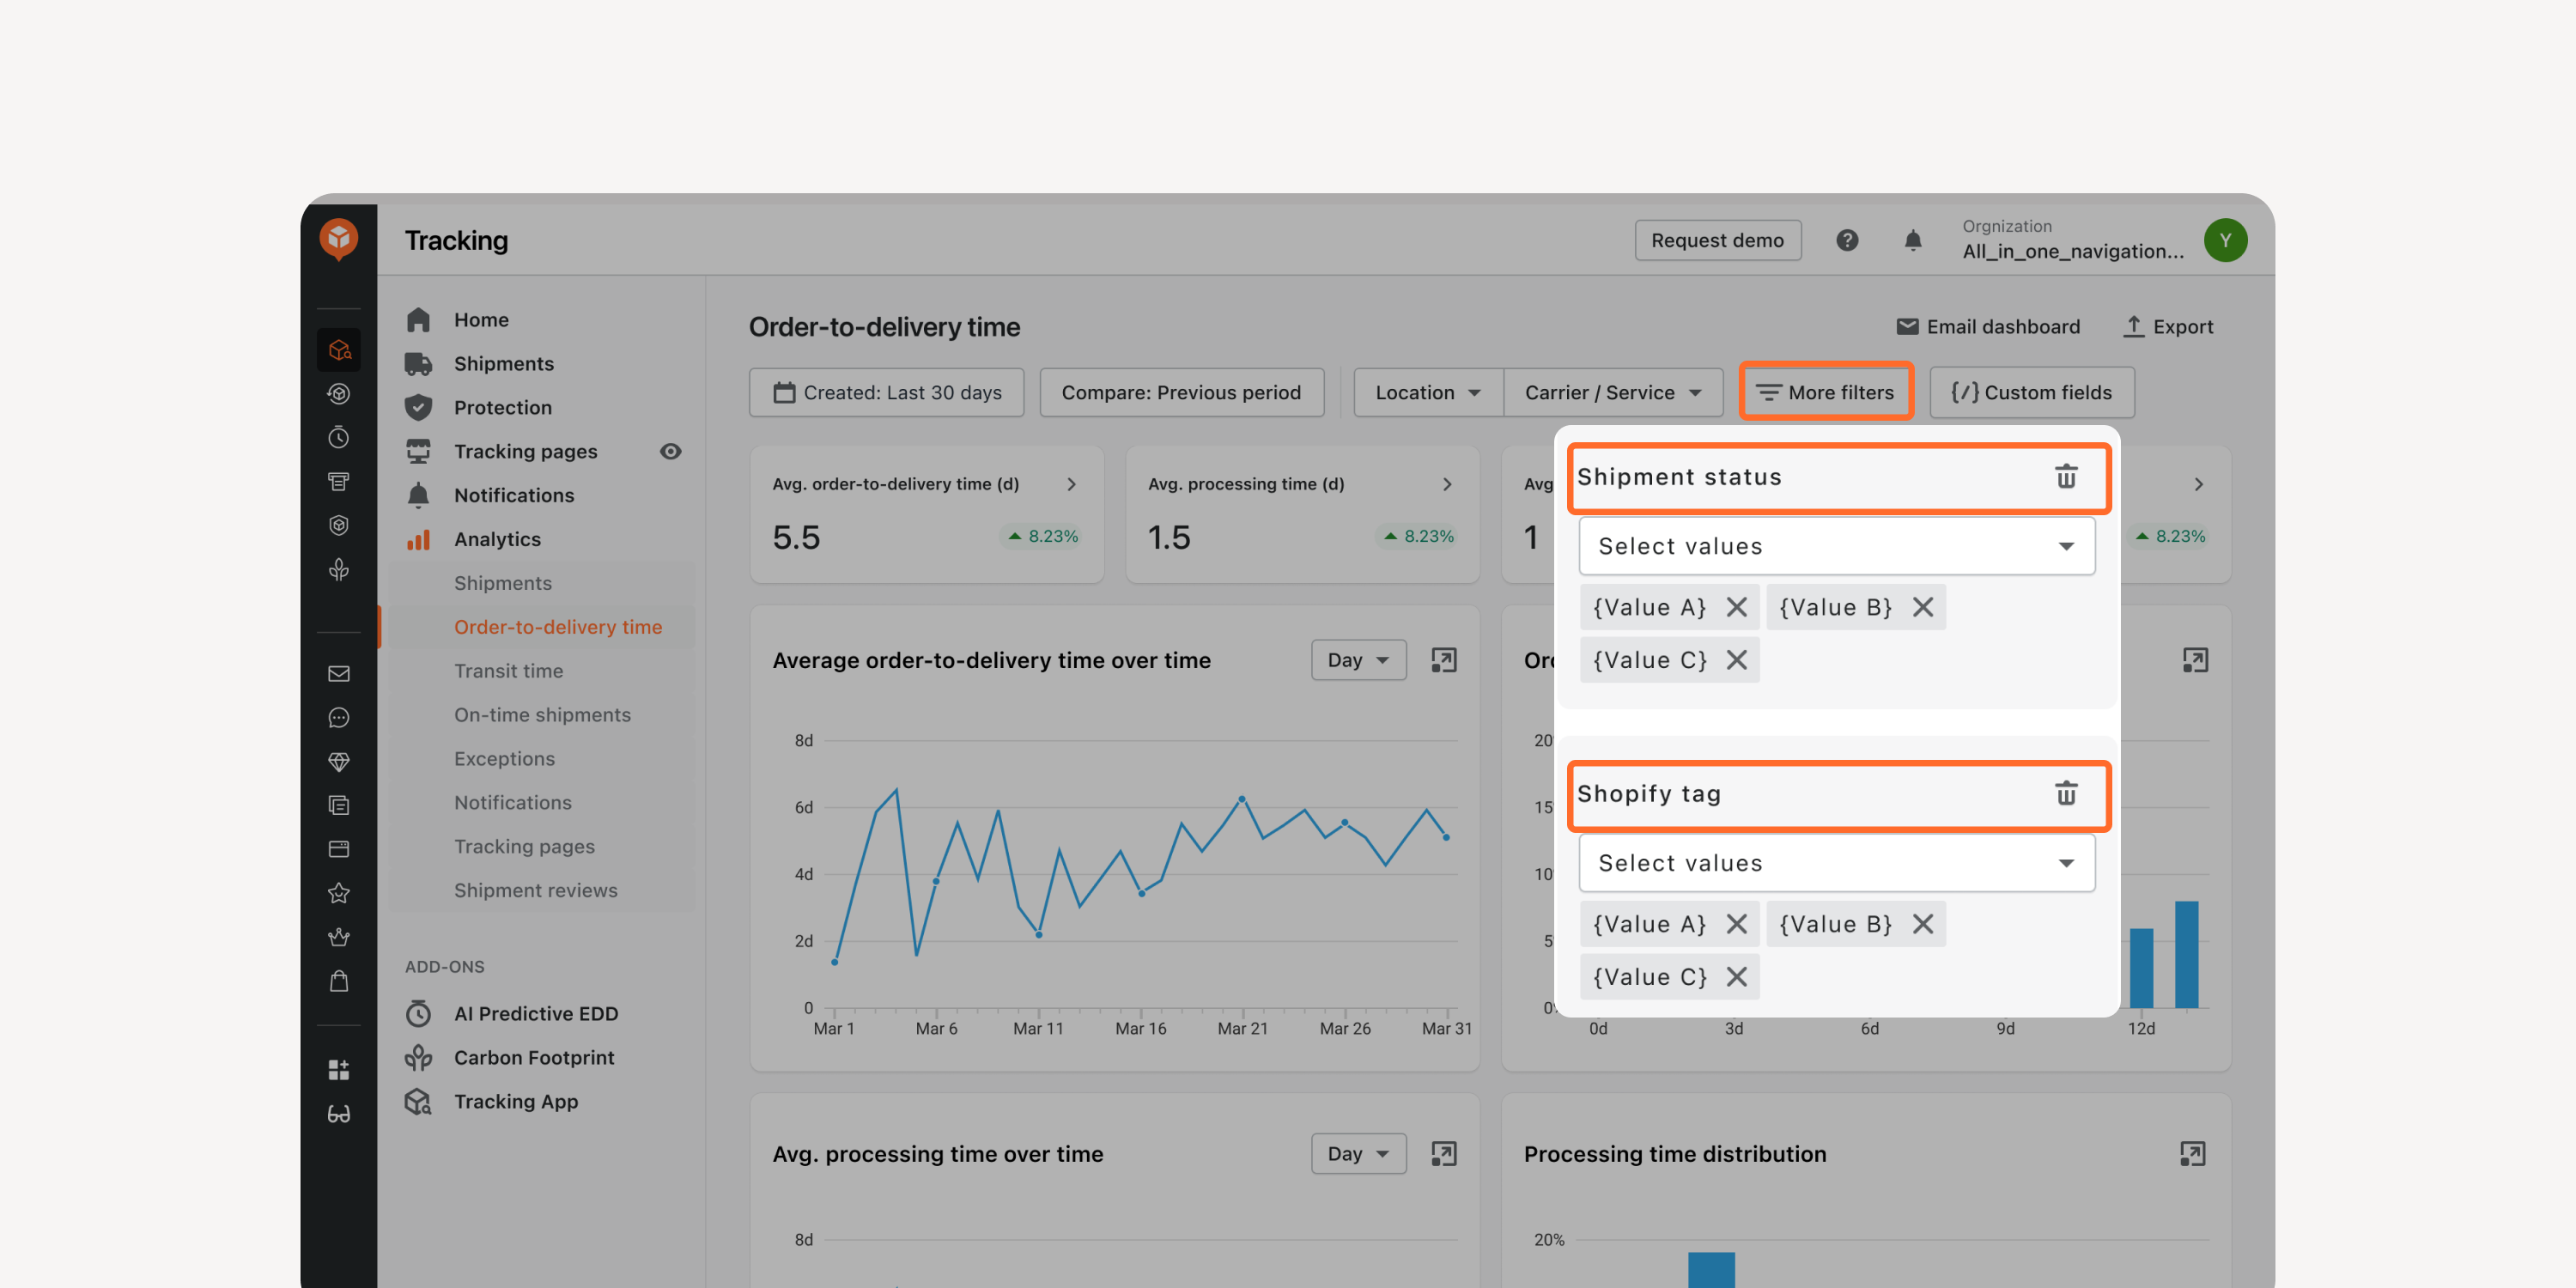Open the Carrier / Service dropdown
The image size is (2576, 1288).
pos(1613,392)
